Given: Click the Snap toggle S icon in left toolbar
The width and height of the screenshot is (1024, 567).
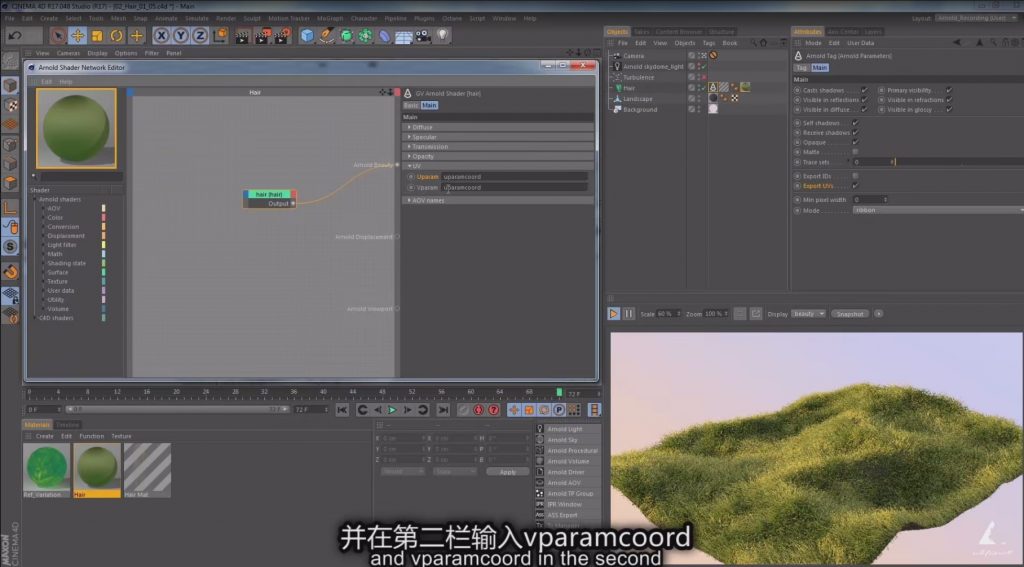Looking at the screenshot, I should (10, 247).
